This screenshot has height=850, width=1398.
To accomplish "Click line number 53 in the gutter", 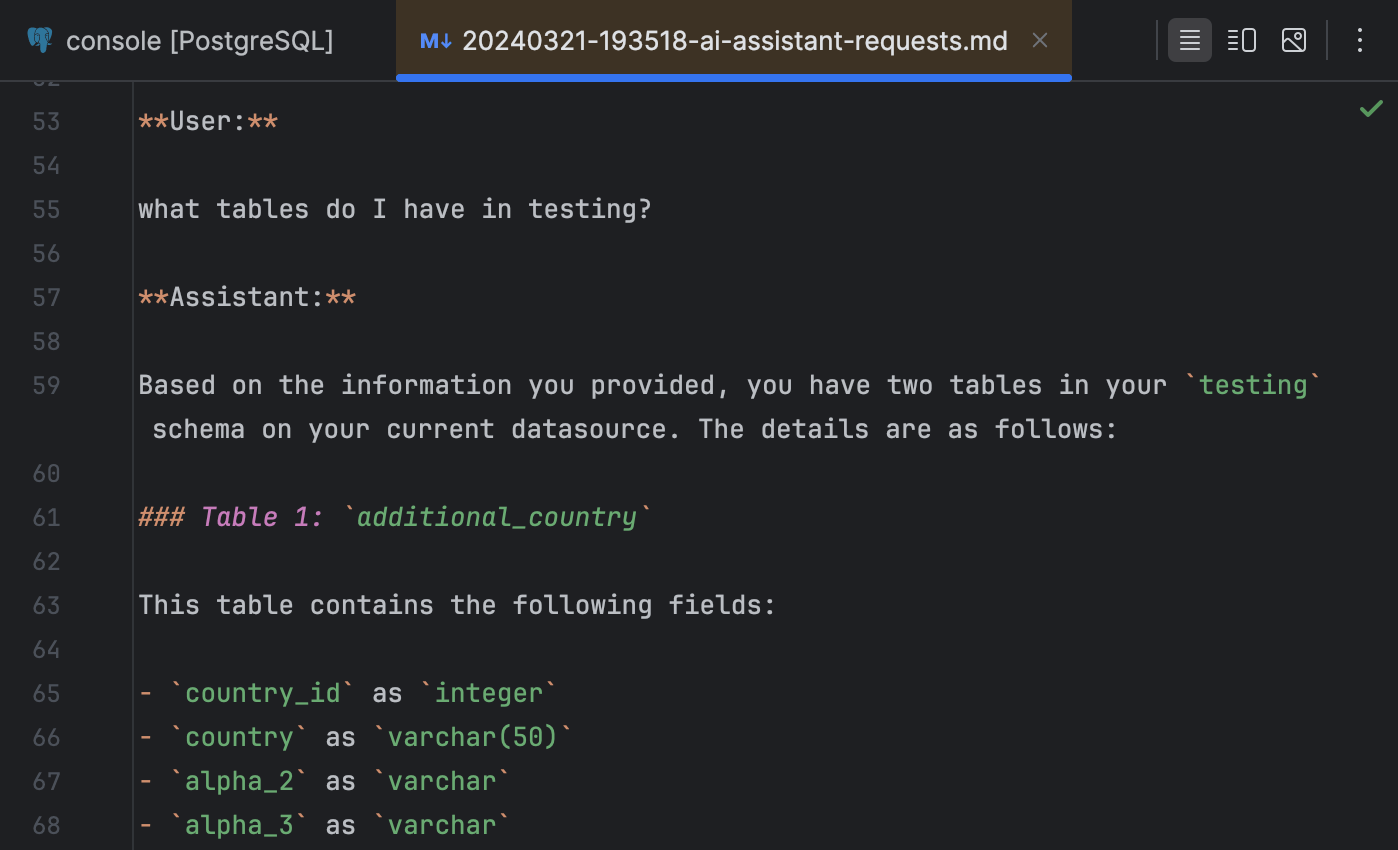I will pyautogui.click(x=46, y=121).
